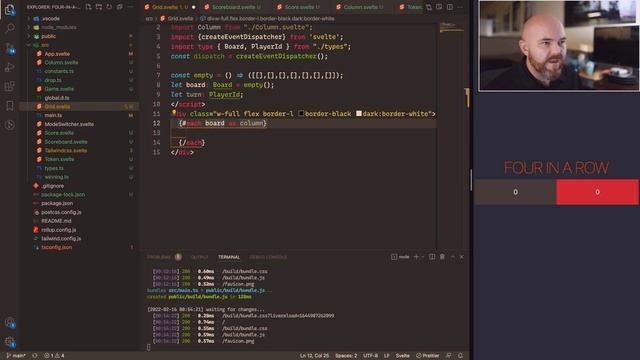
Task: Open drop.ts in the file tree
Action: [53, 80]
